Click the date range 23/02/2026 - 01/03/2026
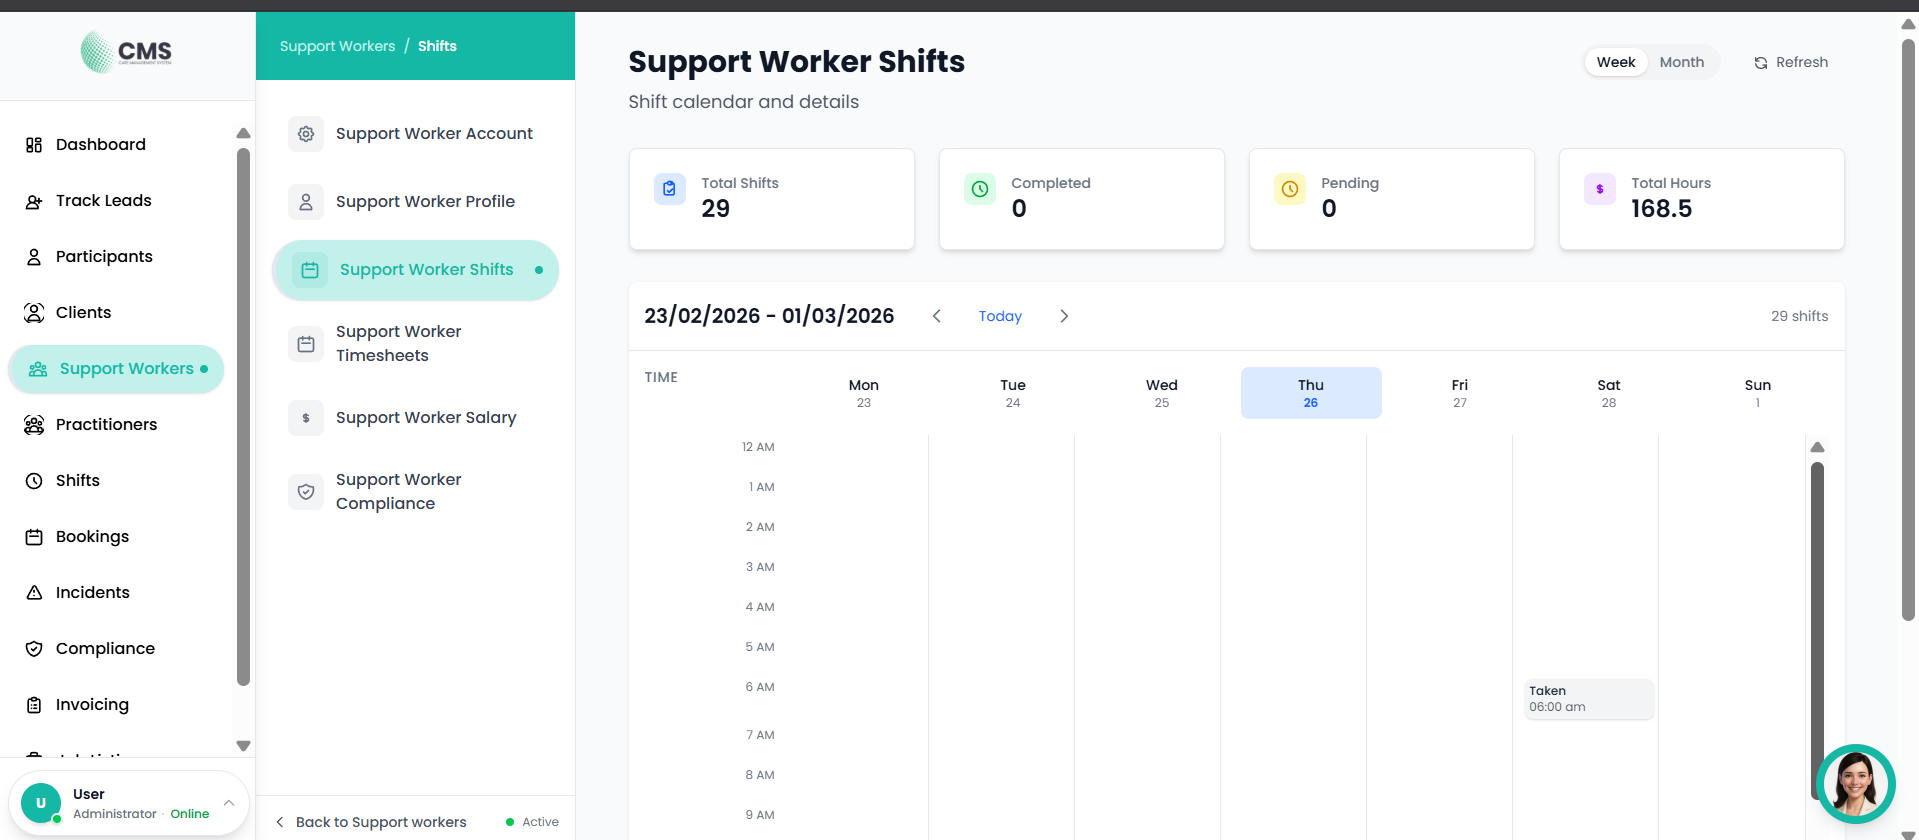The width and height of the screenshot is (1919, 840). (769, 316)
